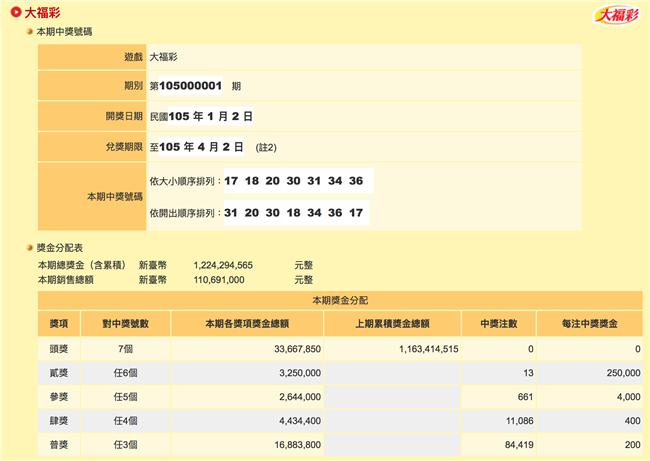This screenshot has height=461, width=650.
Task: Select the period number 105000001
Action: coord(190,86)
